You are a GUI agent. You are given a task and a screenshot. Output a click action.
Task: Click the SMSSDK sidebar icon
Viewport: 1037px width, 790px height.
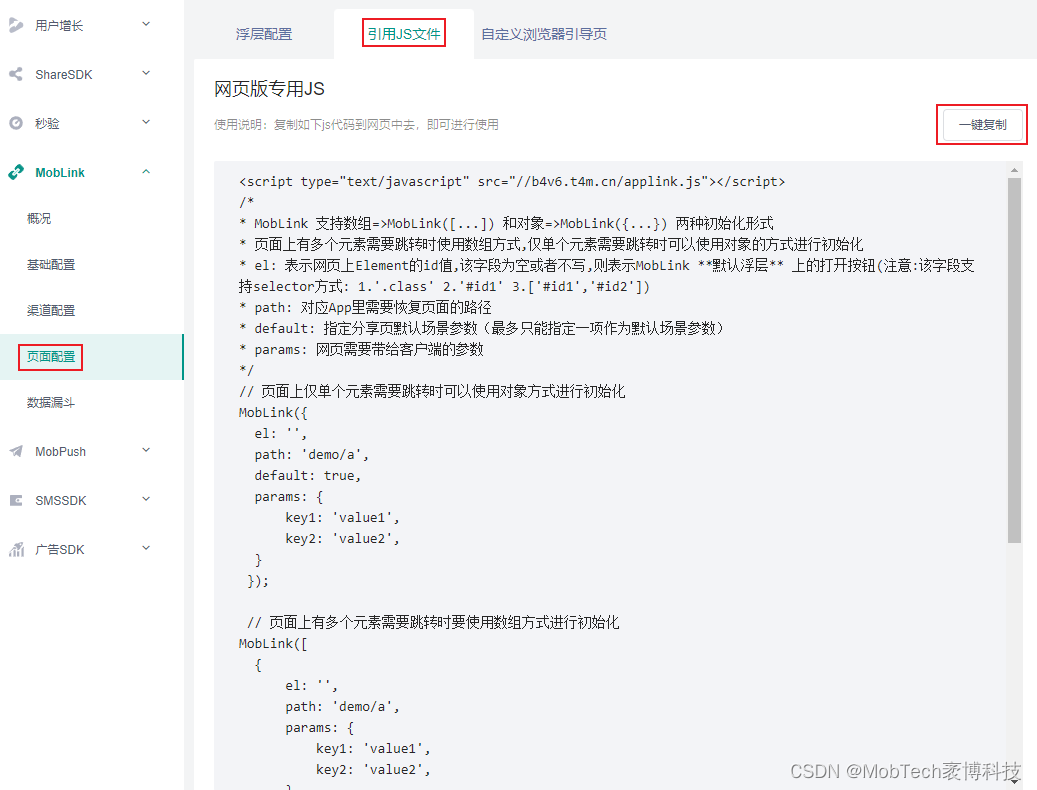15,500
